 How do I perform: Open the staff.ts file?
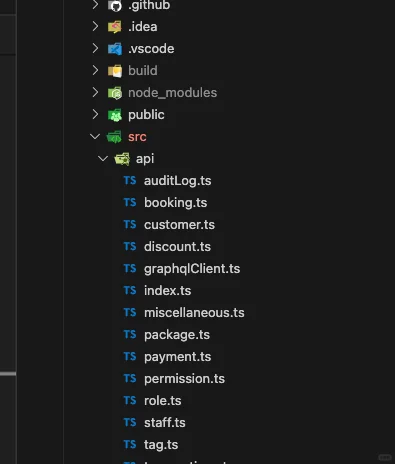(165, 423)
